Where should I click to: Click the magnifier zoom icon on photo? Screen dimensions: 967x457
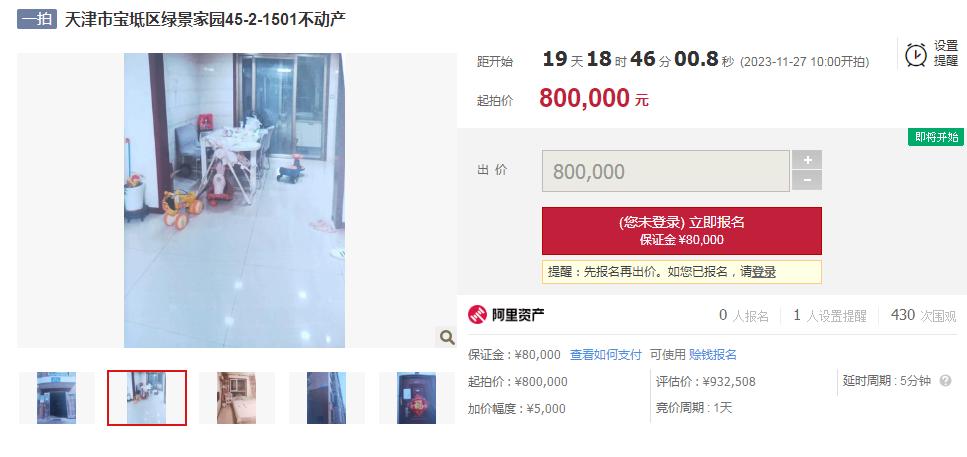(446, 337)
